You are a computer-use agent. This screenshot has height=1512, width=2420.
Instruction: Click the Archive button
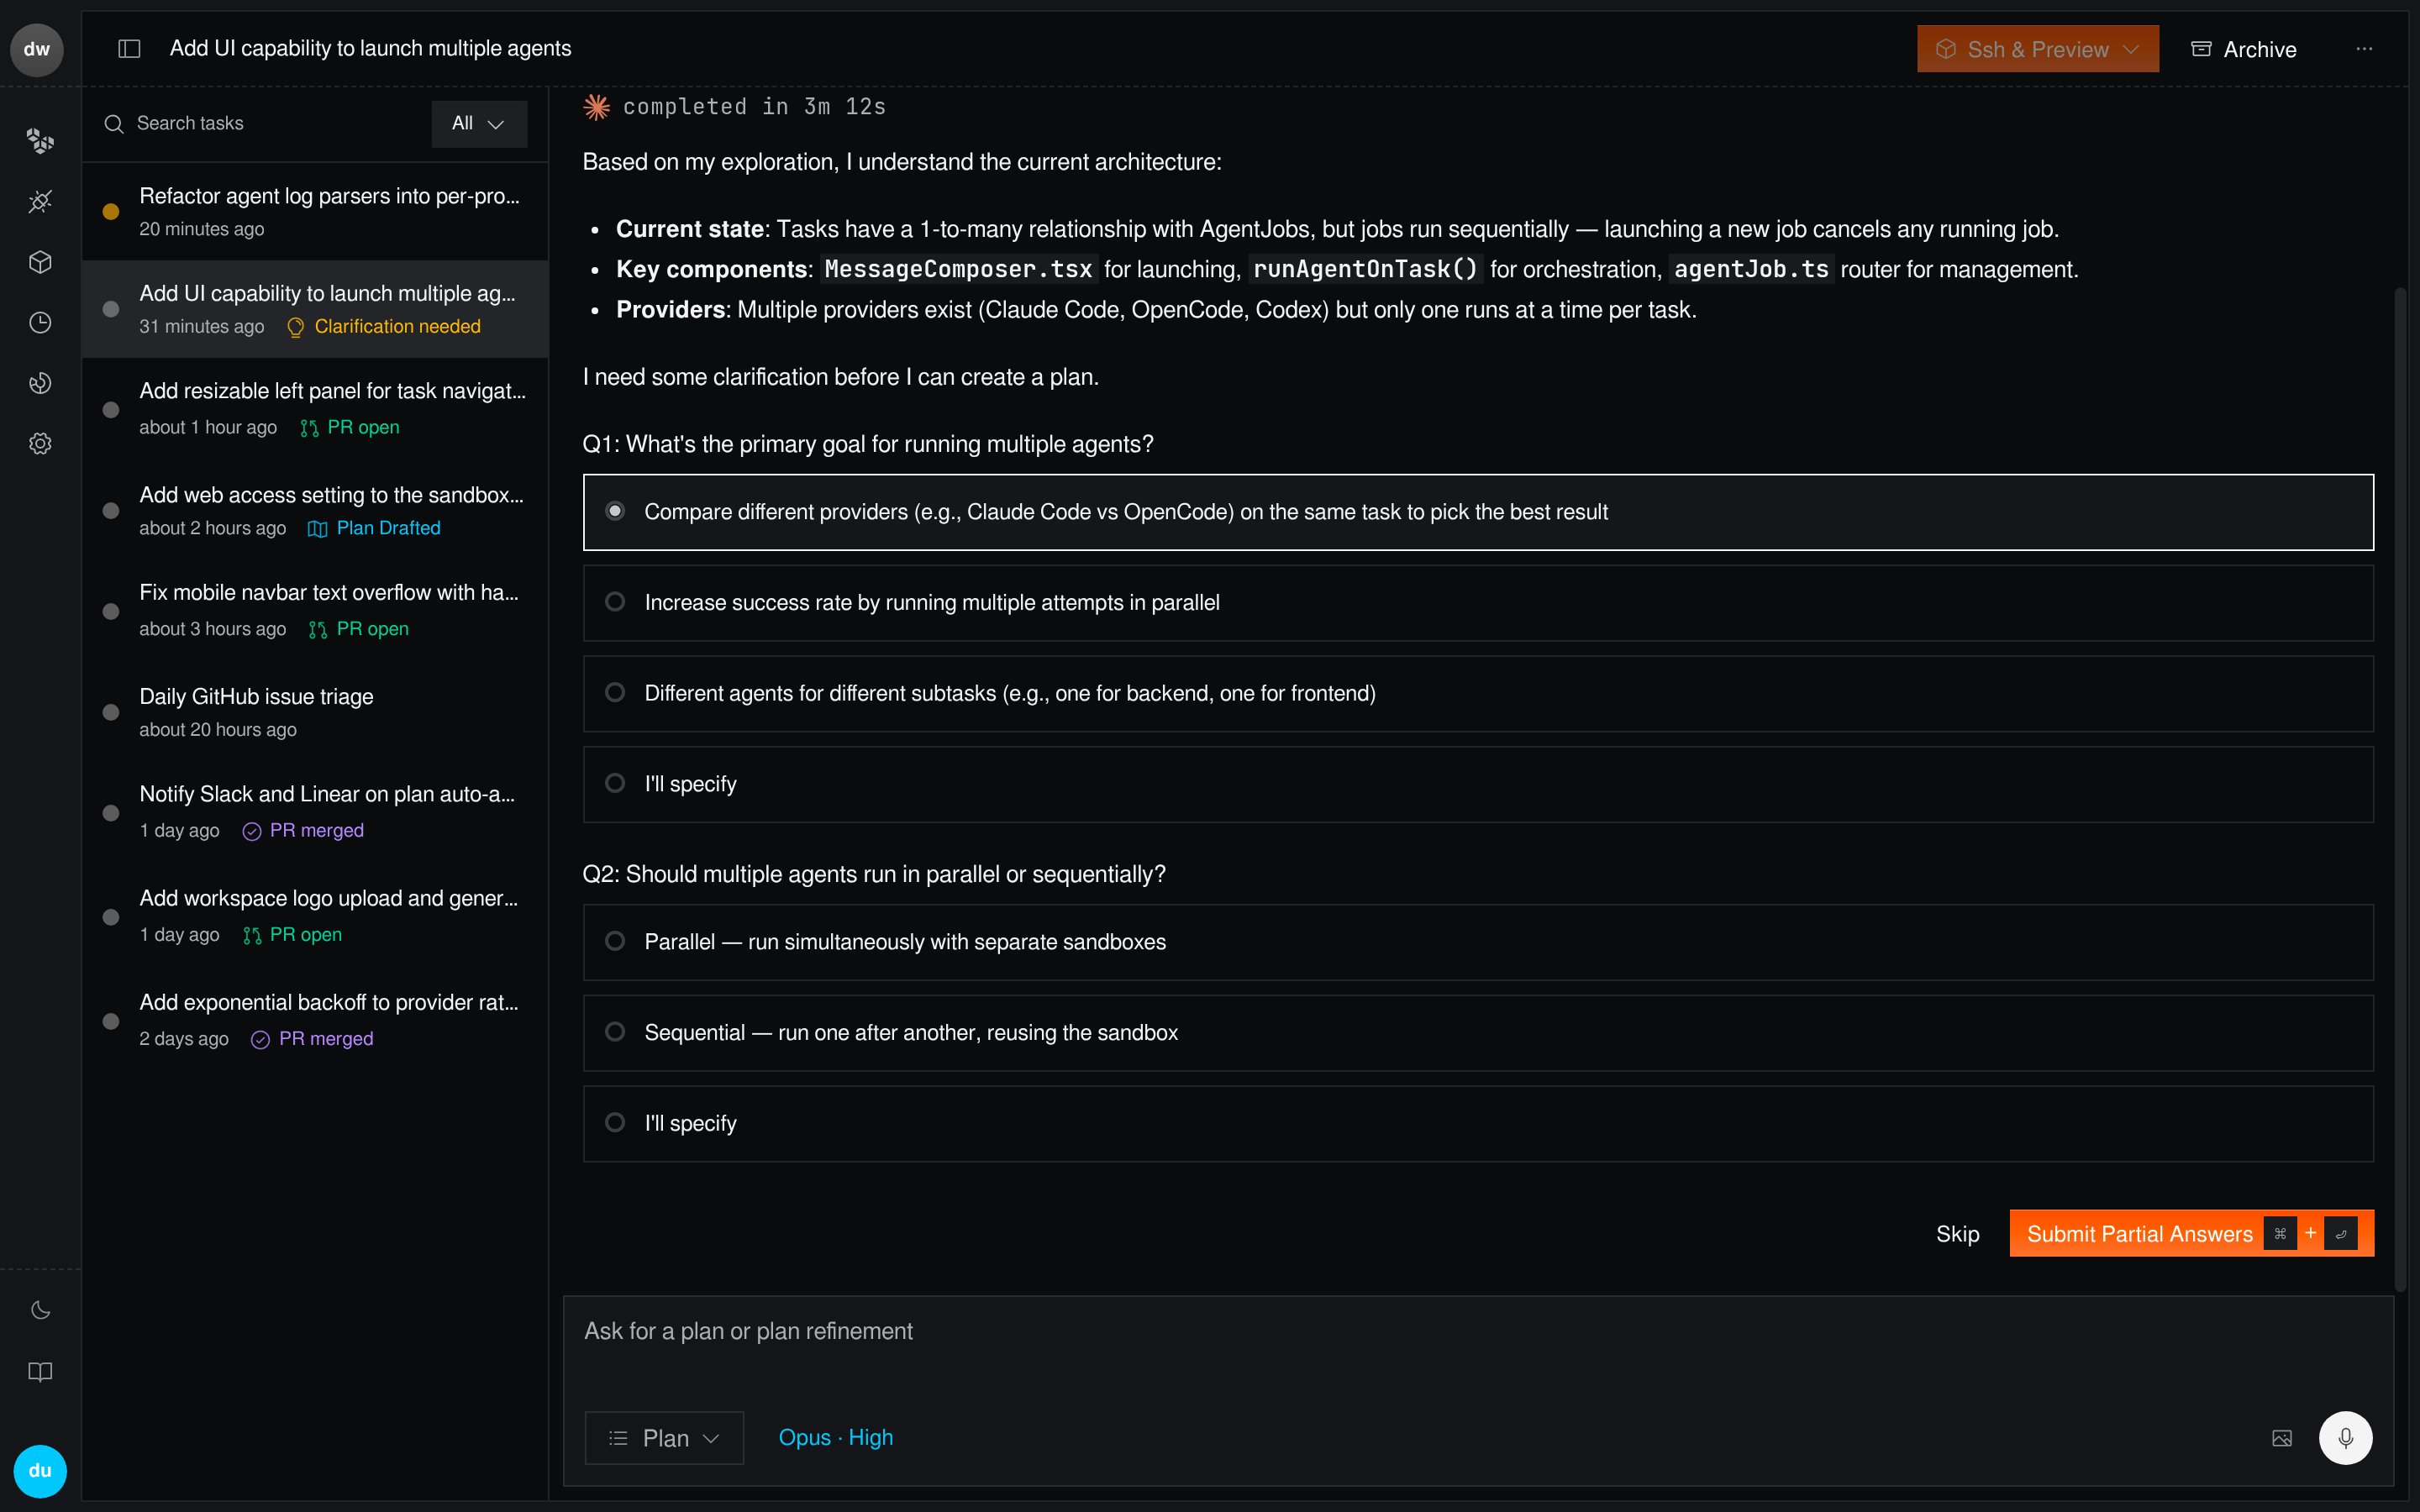point(2244,49)
